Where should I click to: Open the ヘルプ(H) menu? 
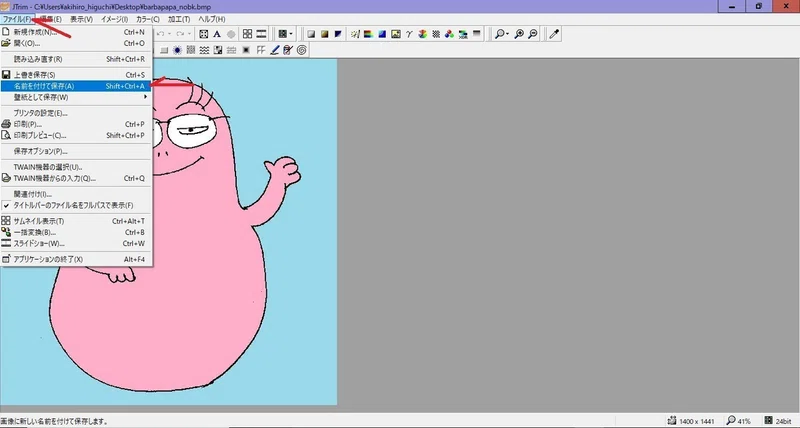coord(211,19)
